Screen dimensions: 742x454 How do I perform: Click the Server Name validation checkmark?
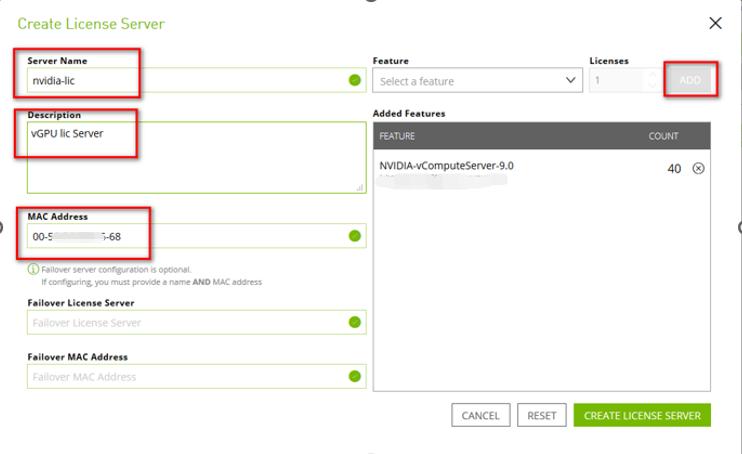tap(354, 80)
